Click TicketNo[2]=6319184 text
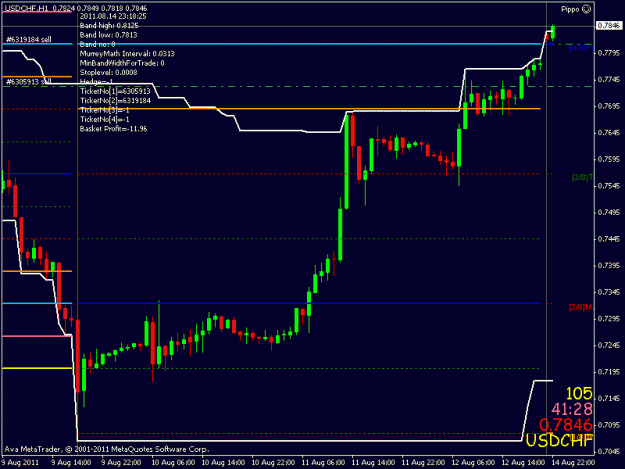The height and width of the screenshot is (469, 625). coord(116,100)
